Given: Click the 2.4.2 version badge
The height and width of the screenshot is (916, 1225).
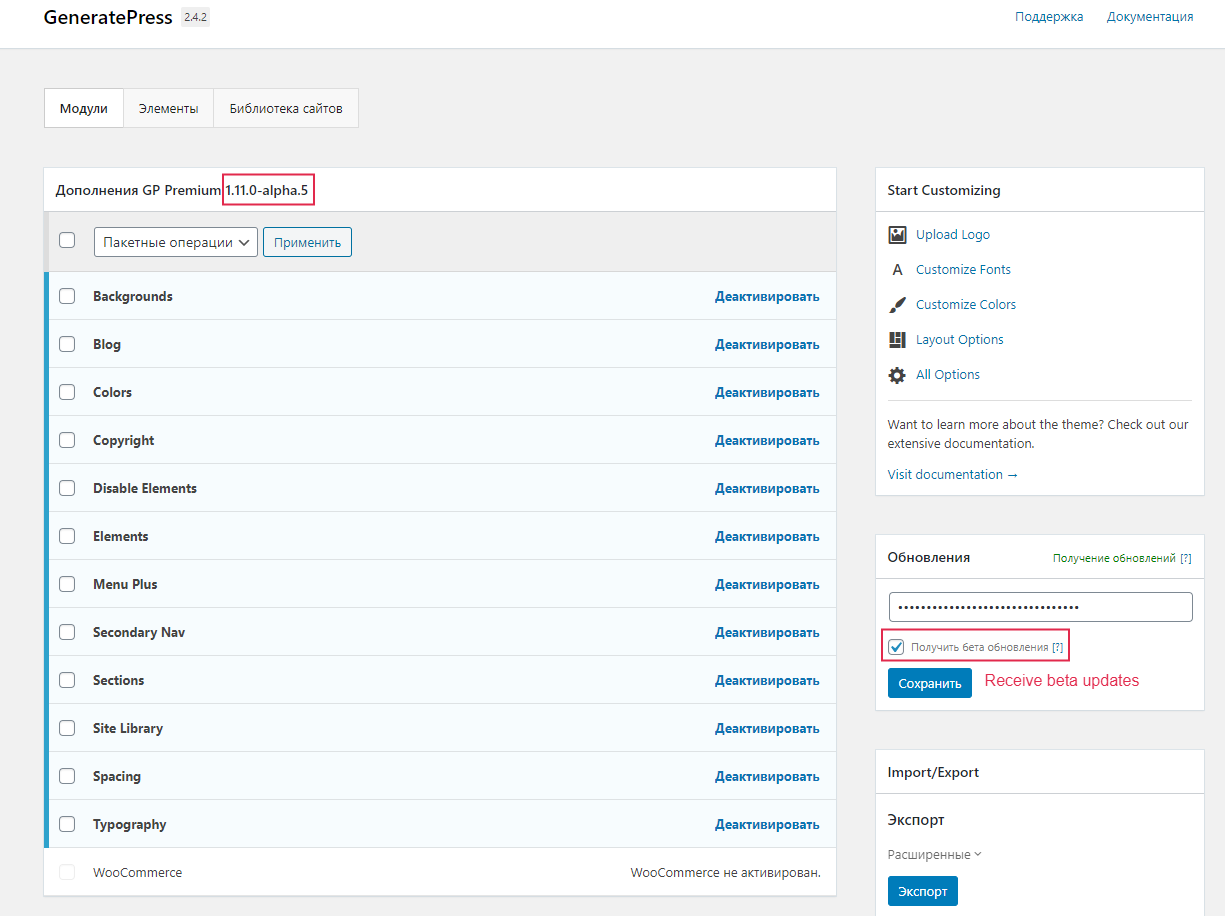Looking at the screenshot, I should pos(195,17).
